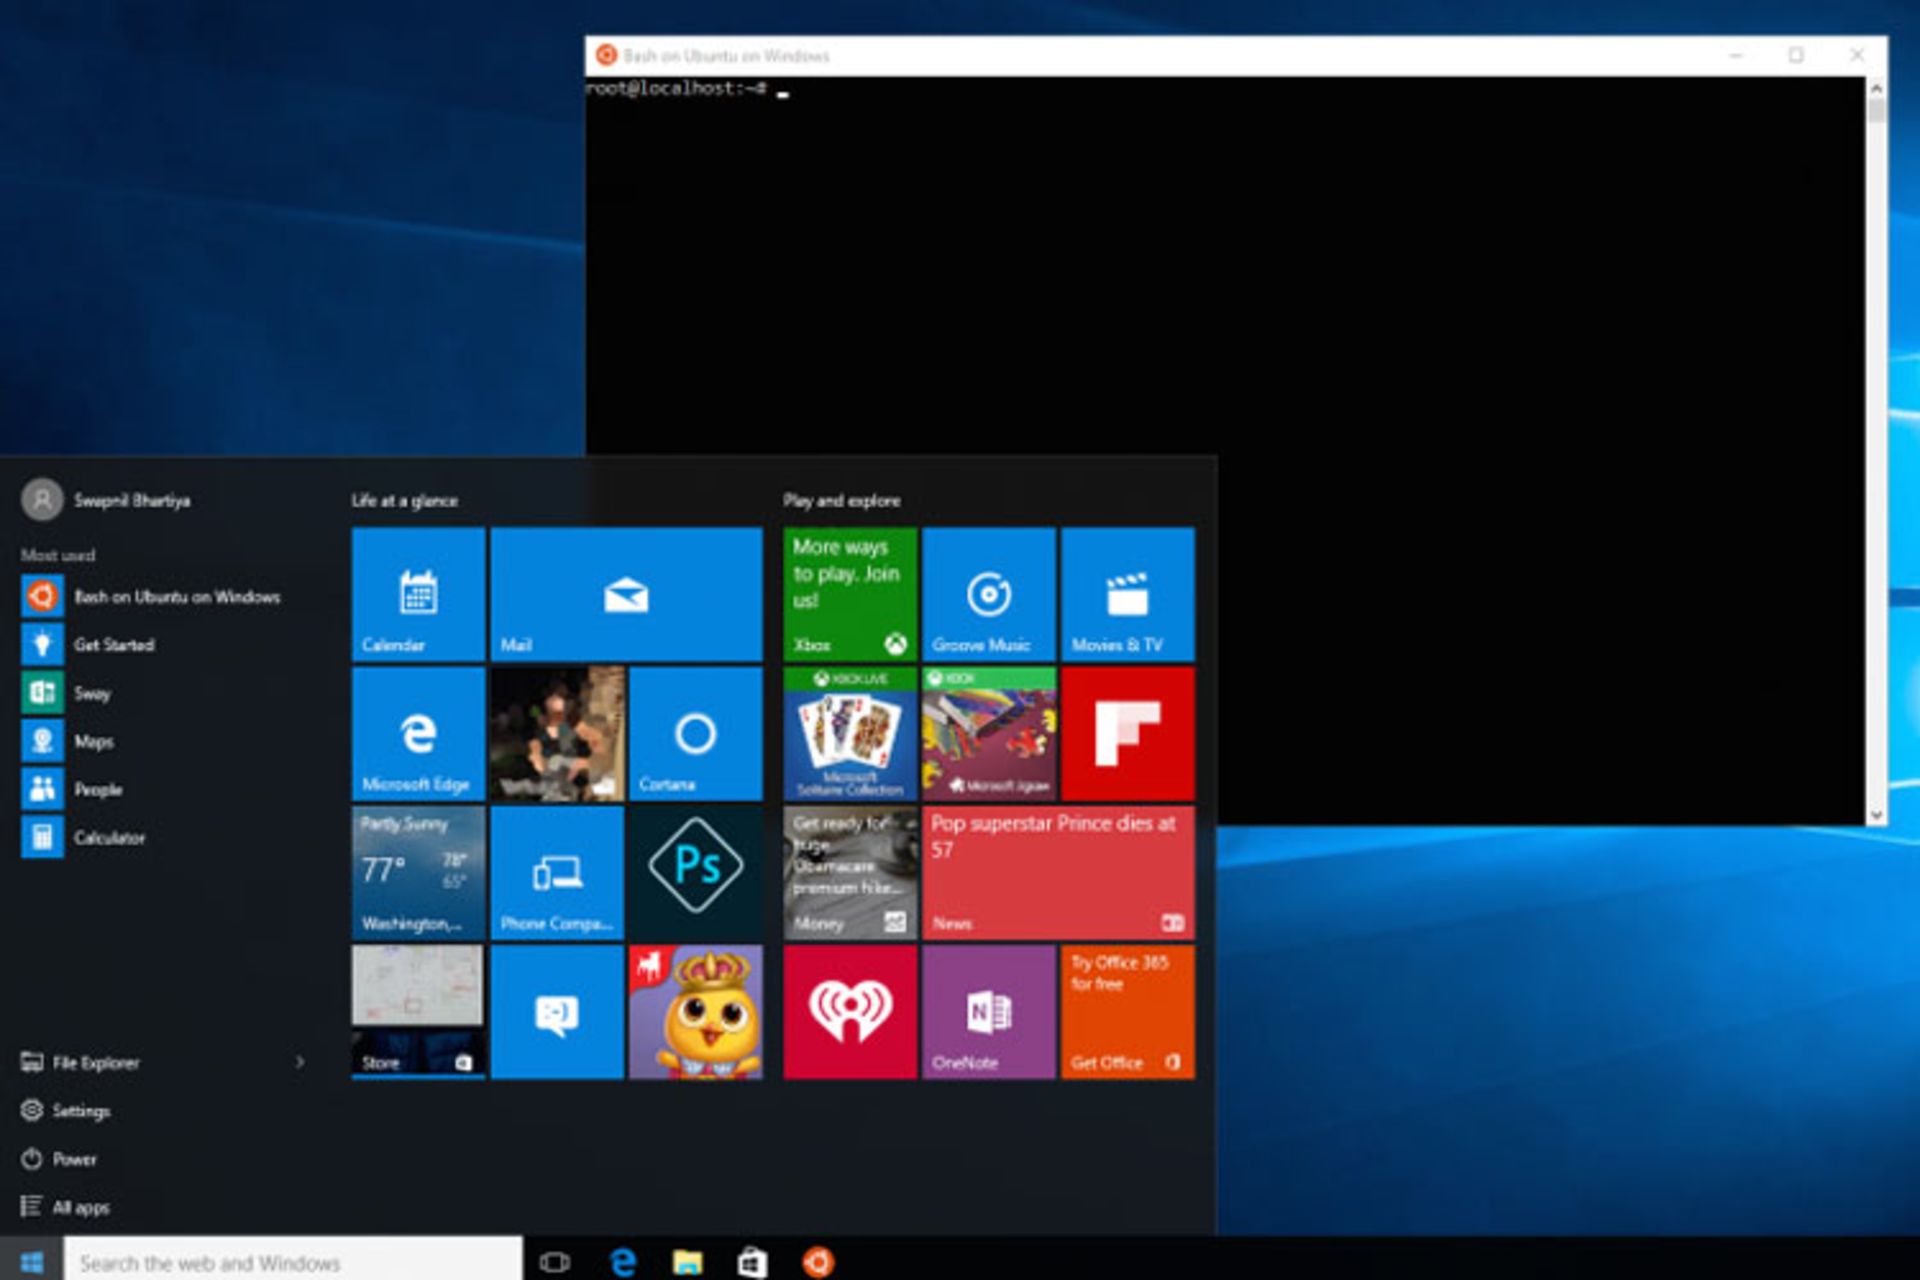
Task: Expand File Explorer jump list arrow
Action: coord(299,1062)
